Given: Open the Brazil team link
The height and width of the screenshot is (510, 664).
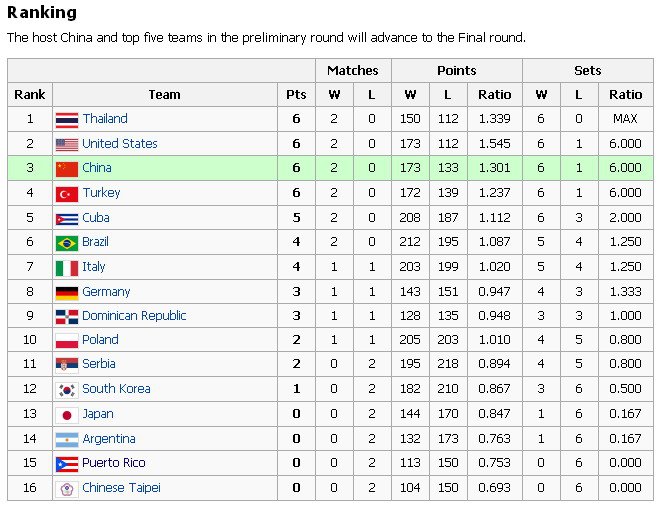Looking at the screenshot, I should (x=96, y=242).
